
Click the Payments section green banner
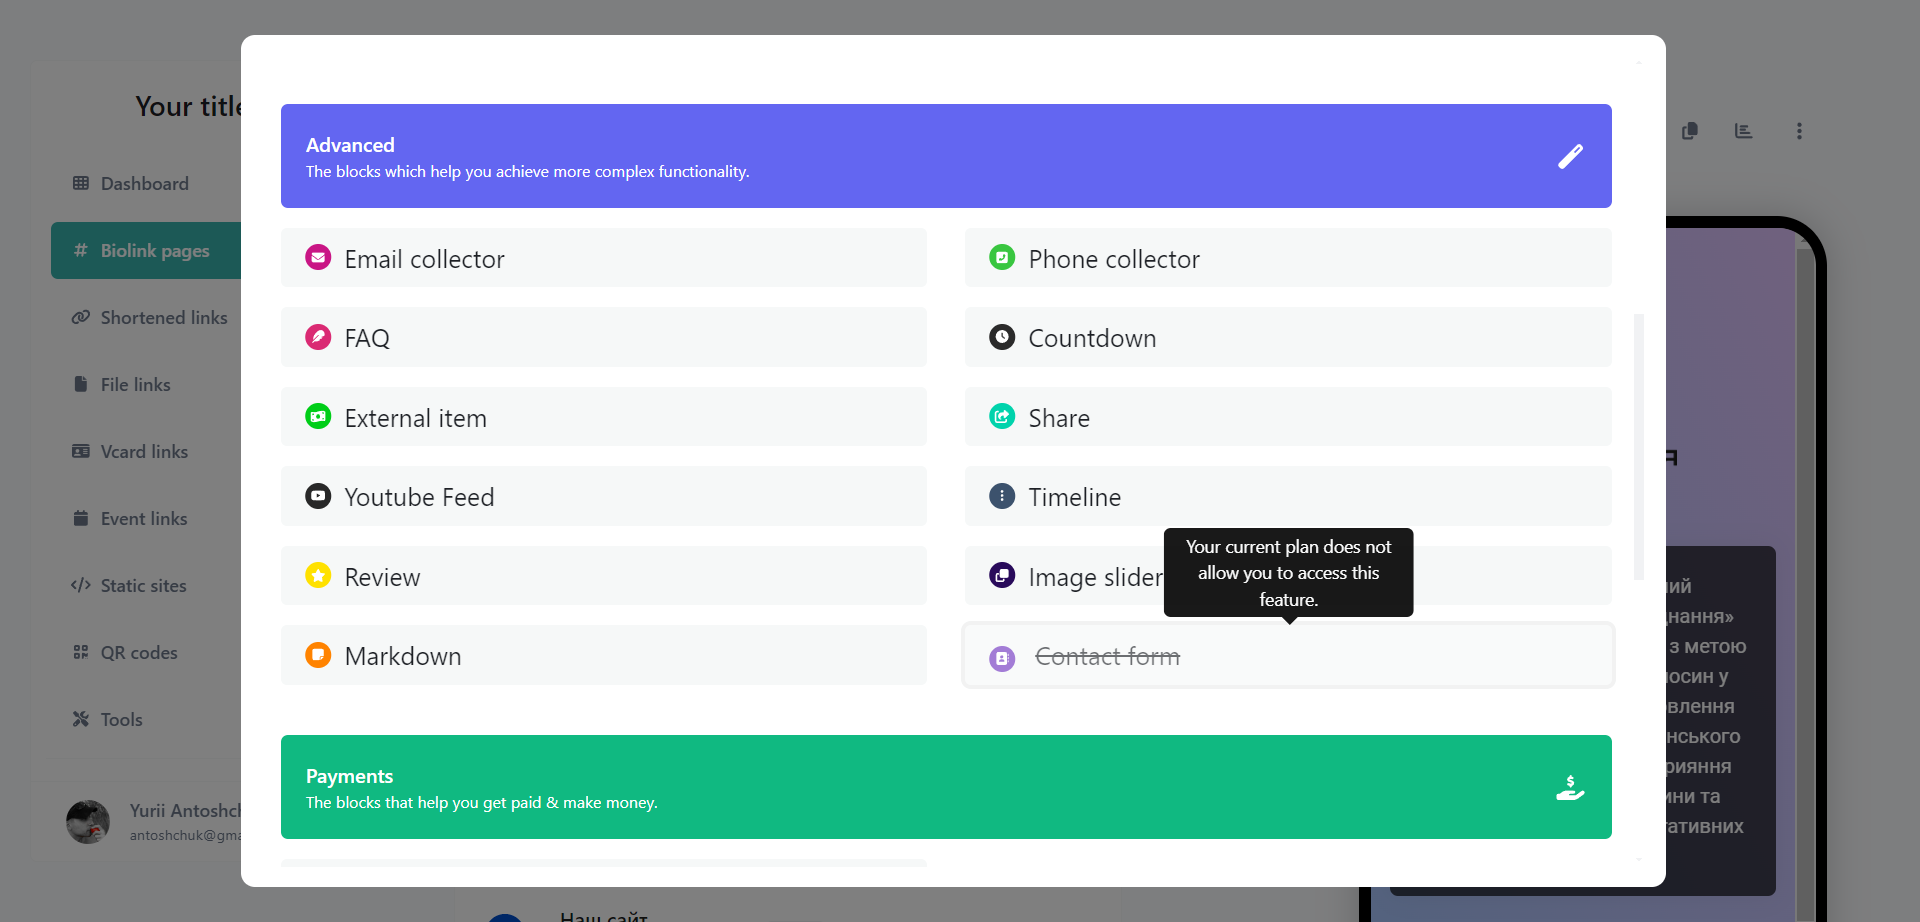pos(945,787)
